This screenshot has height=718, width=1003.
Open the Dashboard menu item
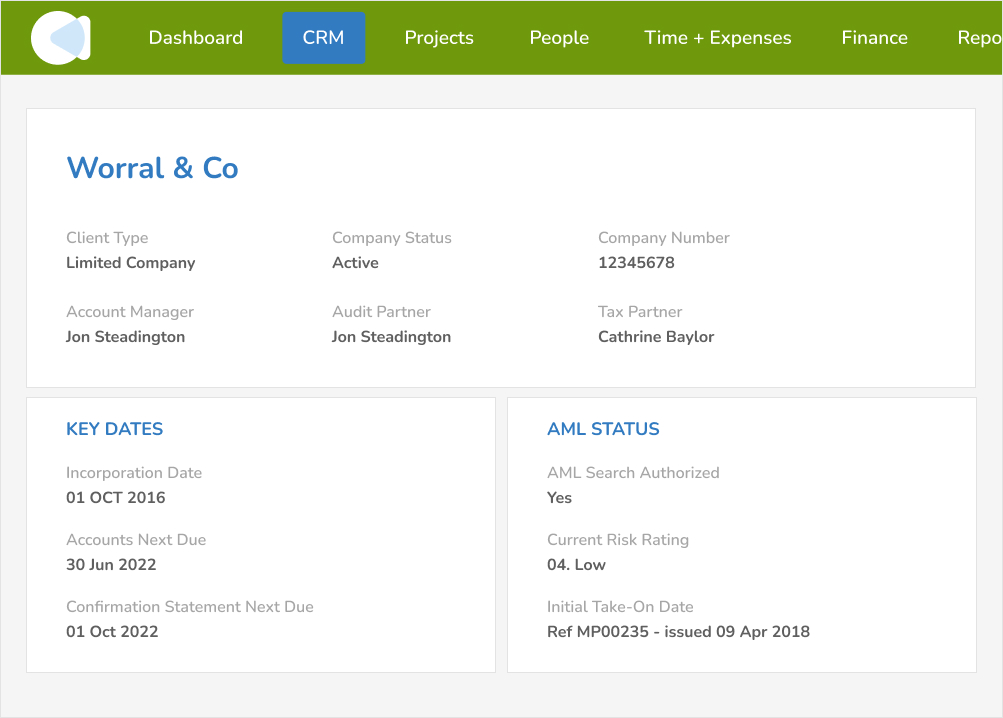coord(195,38)
